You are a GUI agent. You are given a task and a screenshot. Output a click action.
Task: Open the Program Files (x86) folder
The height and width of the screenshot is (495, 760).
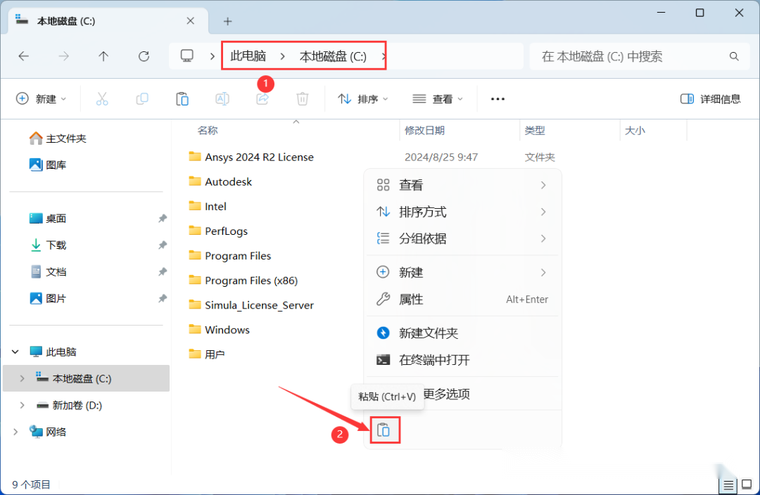coord(251,281)
